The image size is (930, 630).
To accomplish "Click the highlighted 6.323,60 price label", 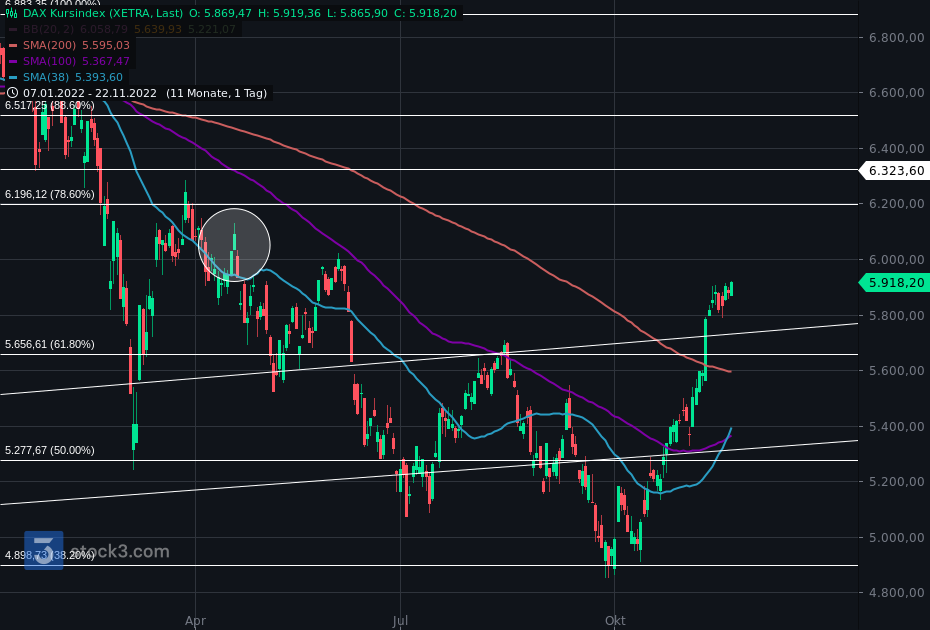I will click(x=894, y=170).
